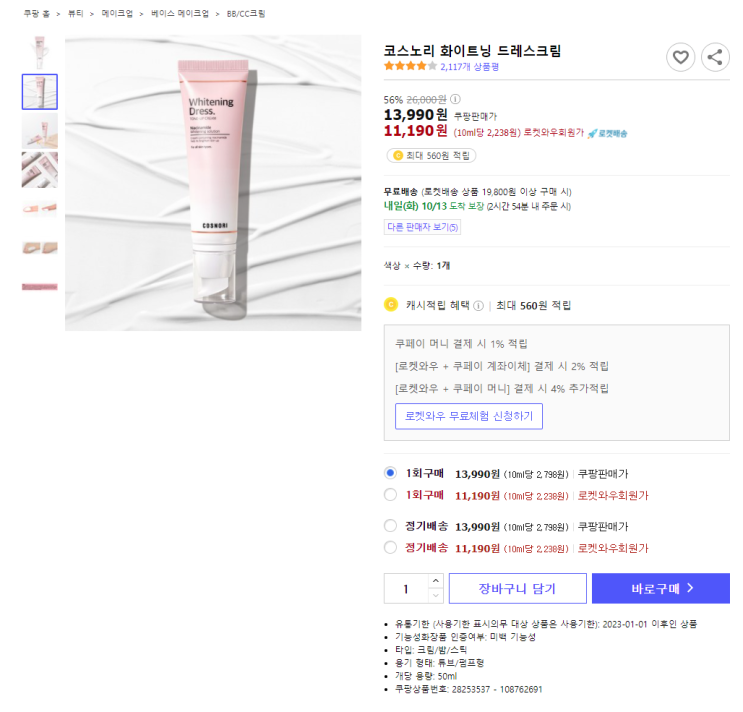
Task: Show first product thumbnail image
Action: [x=40, y=53]
